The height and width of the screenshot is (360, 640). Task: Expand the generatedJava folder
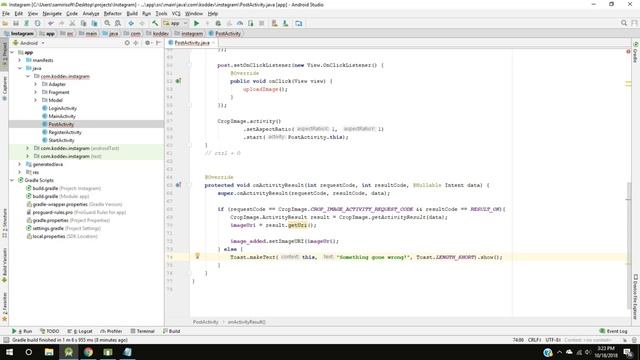click(20, 164)
